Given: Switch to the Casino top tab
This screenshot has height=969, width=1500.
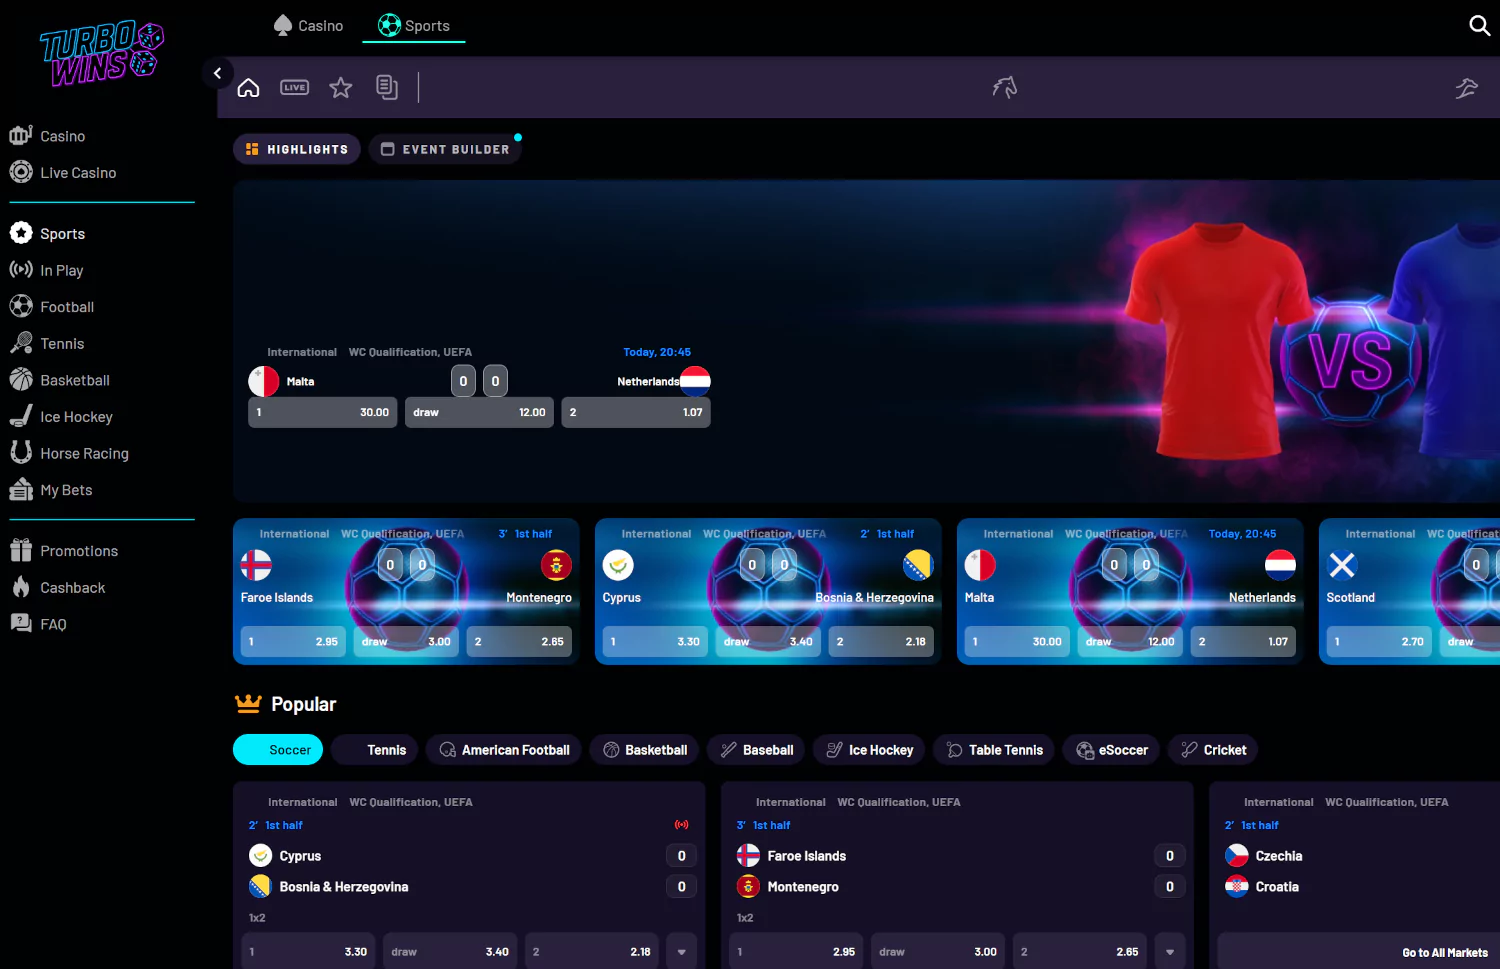Looking at the screenshot, I should click(309, 26).
